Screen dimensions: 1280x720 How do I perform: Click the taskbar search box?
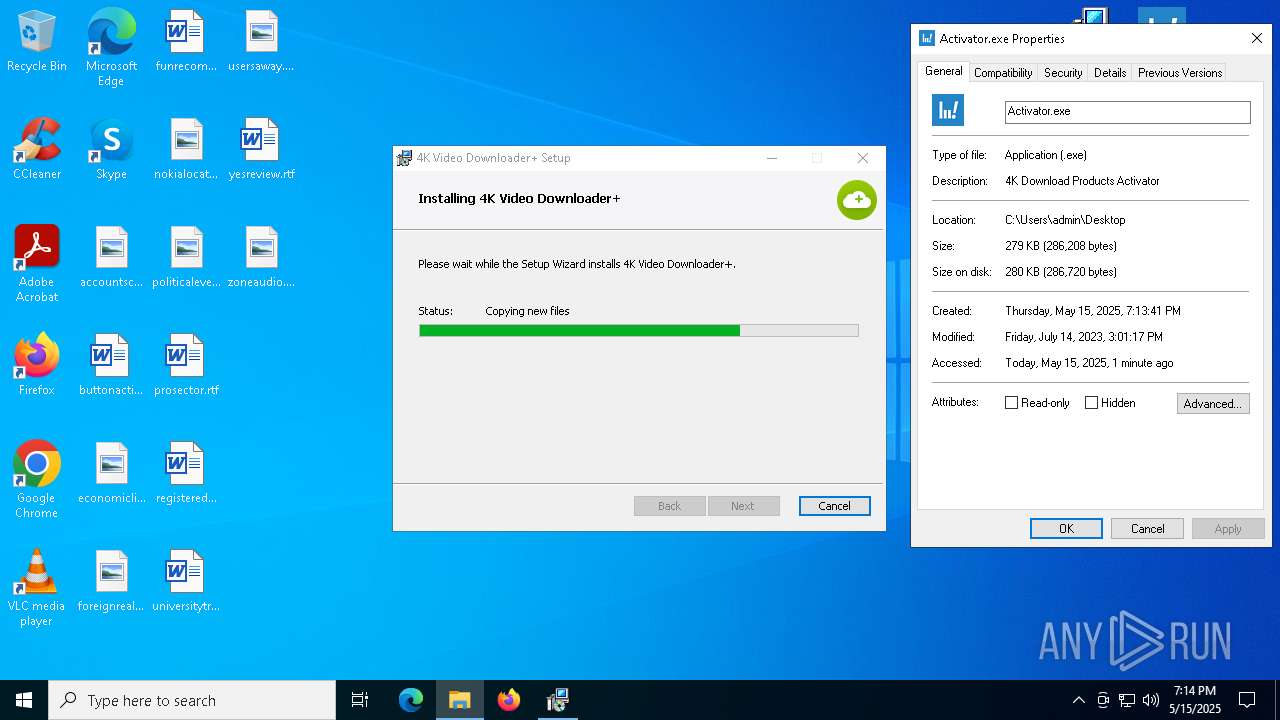[192, 700]
